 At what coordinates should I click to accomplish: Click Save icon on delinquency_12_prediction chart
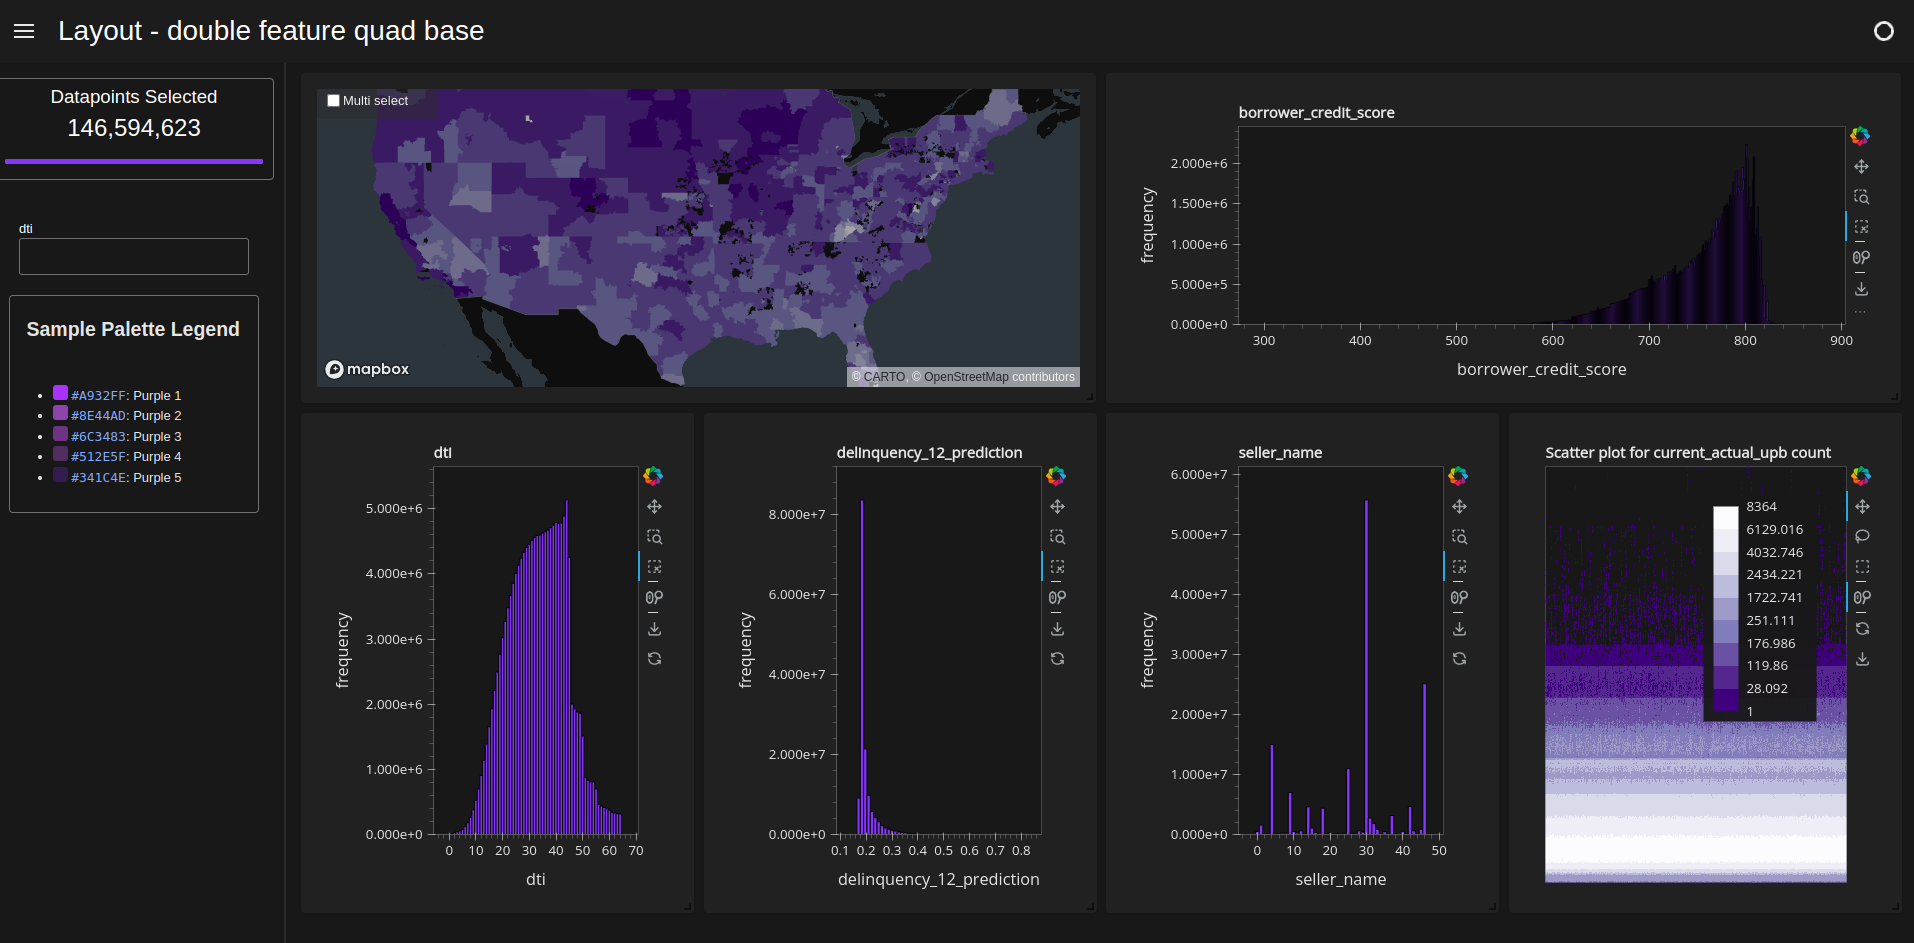(1057, 628)
